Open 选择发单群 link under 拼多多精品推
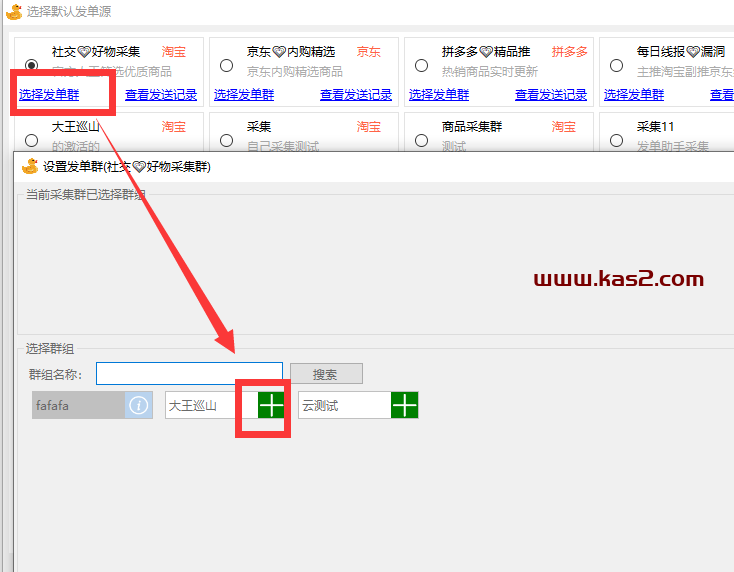 [x=439, y=95]
